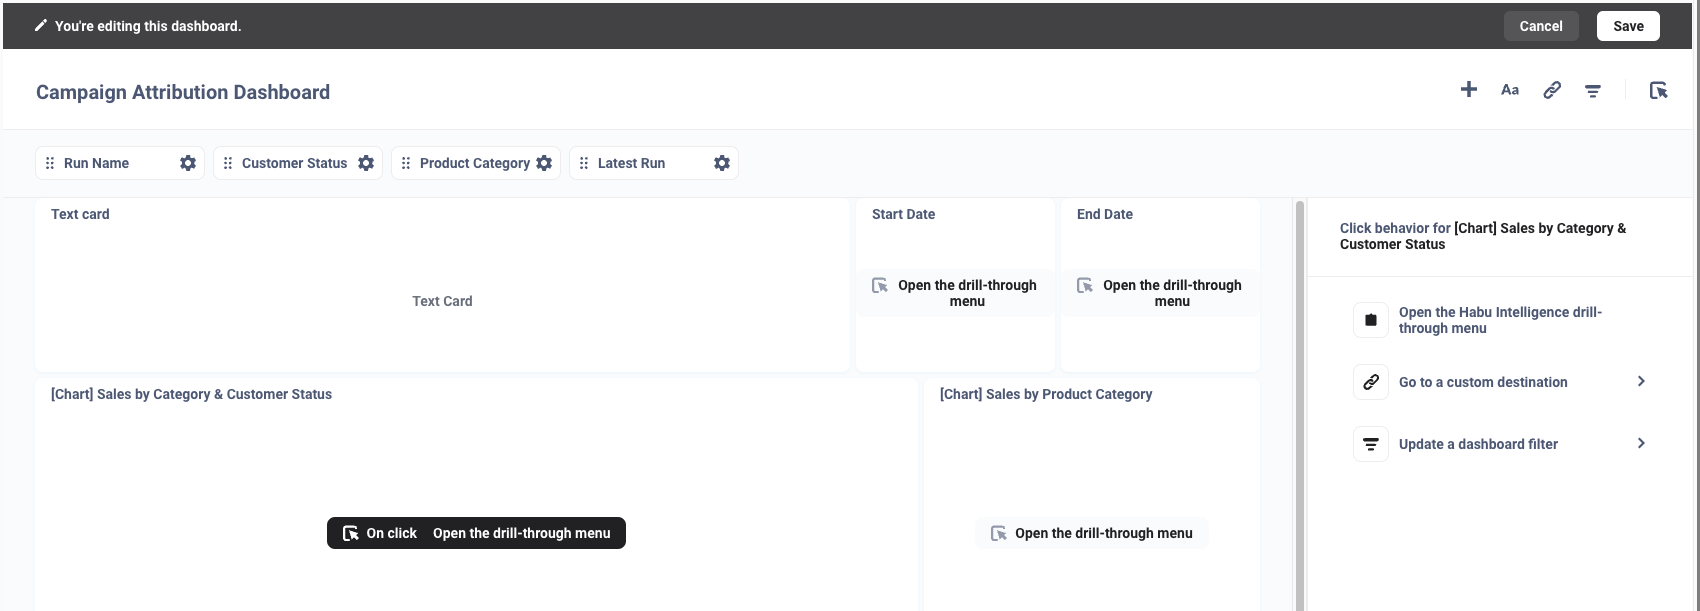Click the Aa text card icon

pyautogui.click(x=1510, y=90)
